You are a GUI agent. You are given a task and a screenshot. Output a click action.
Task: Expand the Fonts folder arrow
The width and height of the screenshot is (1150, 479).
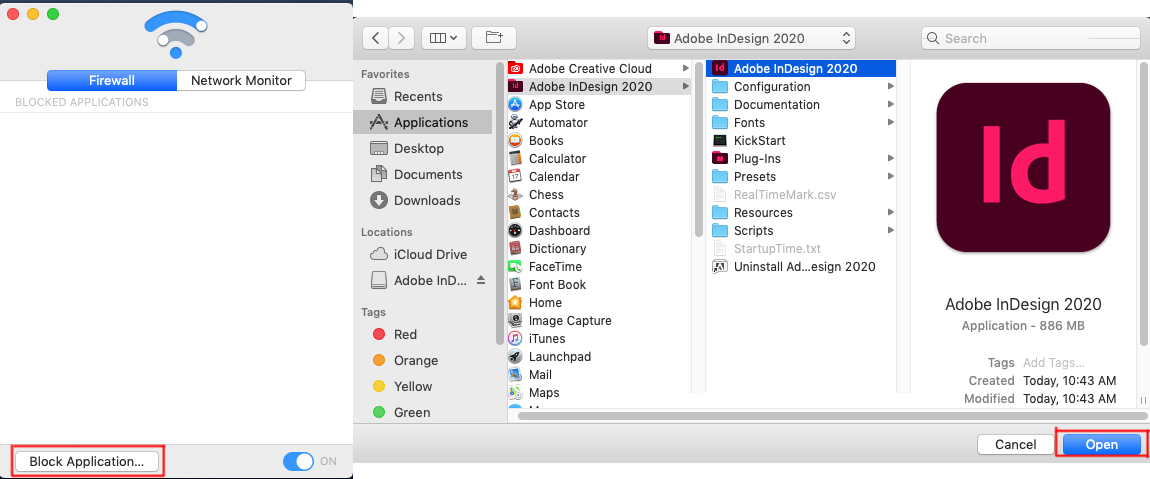click(x=890, y=123)
